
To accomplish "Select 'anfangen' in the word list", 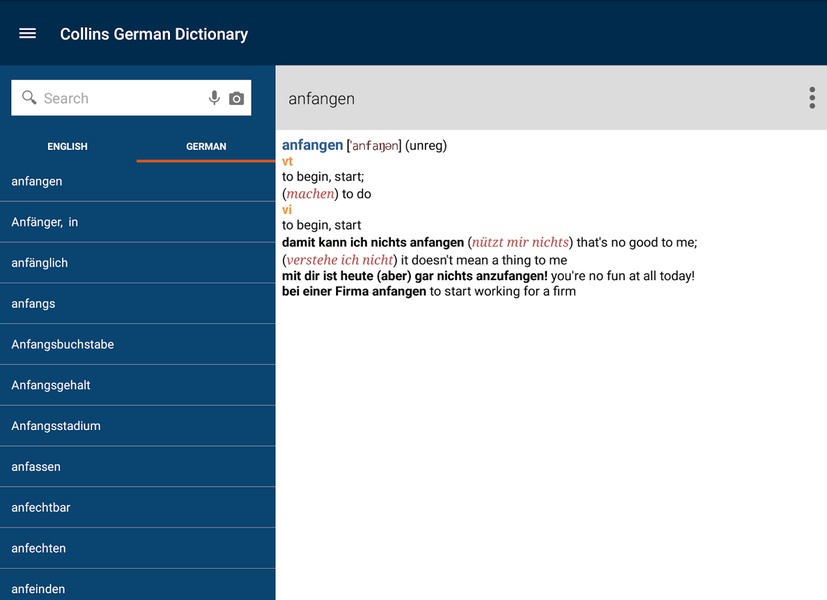I will pos(138,181).
